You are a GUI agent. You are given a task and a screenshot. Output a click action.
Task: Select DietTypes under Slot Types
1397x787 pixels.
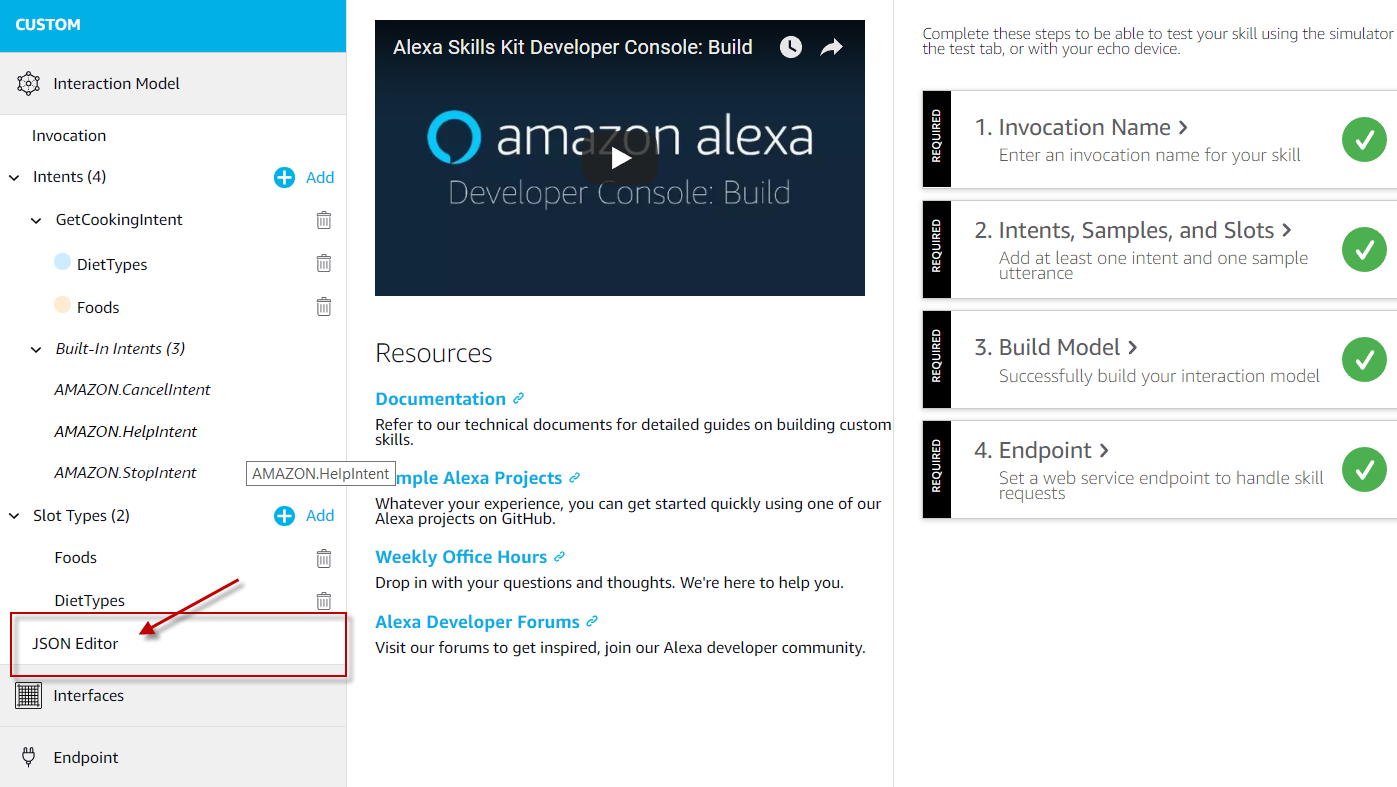(90, 601)
